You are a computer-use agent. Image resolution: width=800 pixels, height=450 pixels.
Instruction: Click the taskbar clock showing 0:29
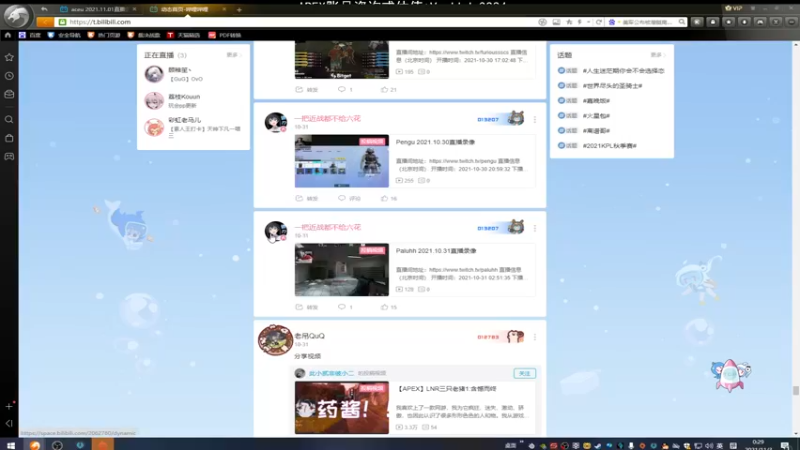(759, 444)
